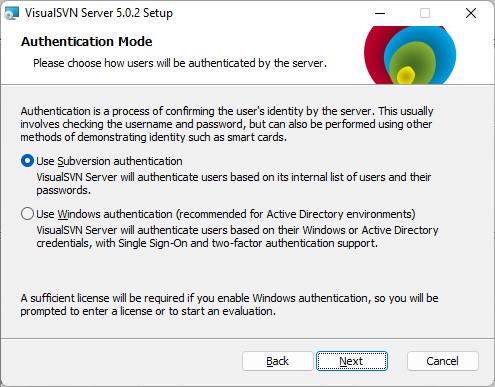Click the internal list of users description text
The width and height of the screenshot is (495, 387).
(x=234, y=183)
